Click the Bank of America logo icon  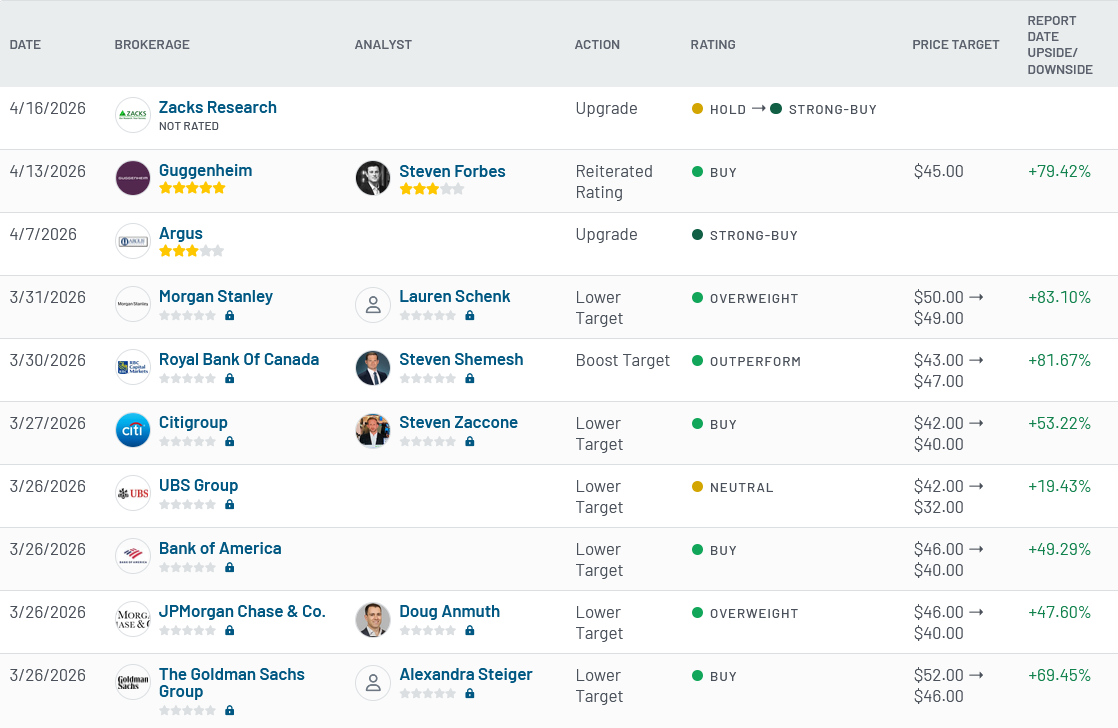133,556
